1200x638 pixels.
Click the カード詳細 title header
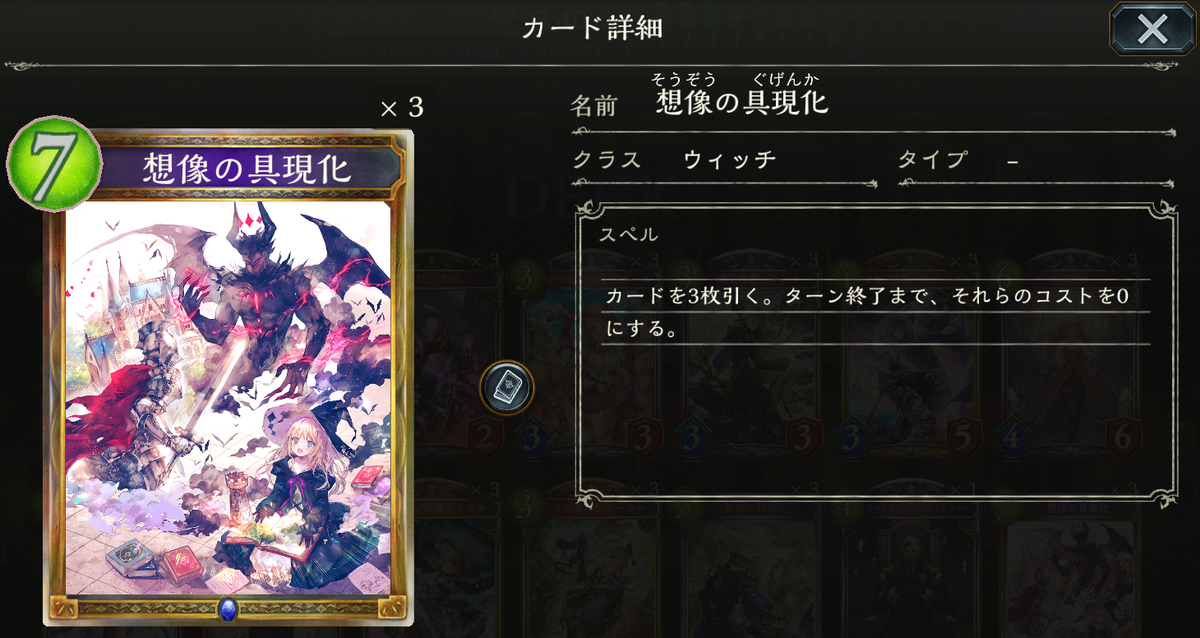point(592,29)
